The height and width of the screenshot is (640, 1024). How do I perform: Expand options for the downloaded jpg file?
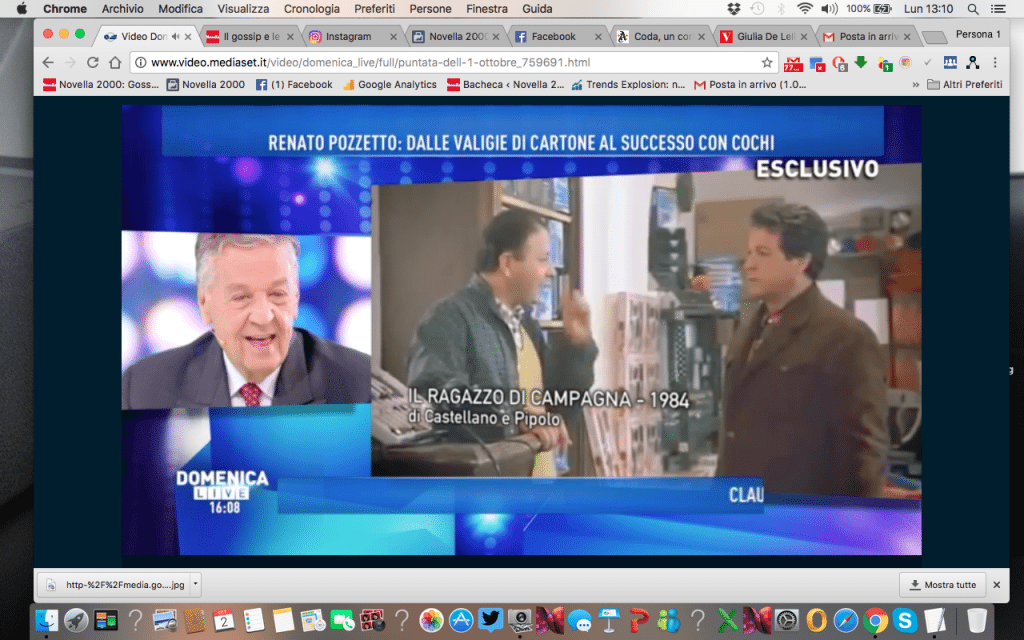coord(195,584)
